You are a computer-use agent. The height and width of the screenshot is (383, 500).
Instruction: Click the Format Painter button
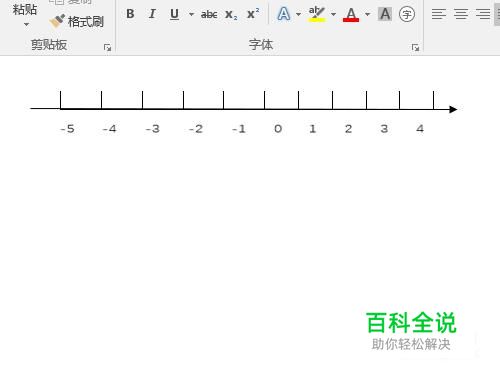click(x=76, y=22)
